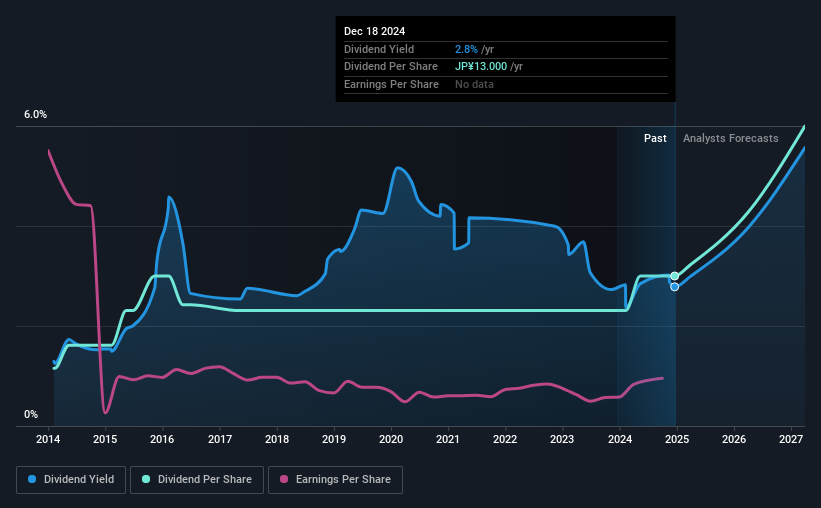Viewport: 821px width, 508px height.
Task: Click the blue data point marker at 2025
Action: 675,287
